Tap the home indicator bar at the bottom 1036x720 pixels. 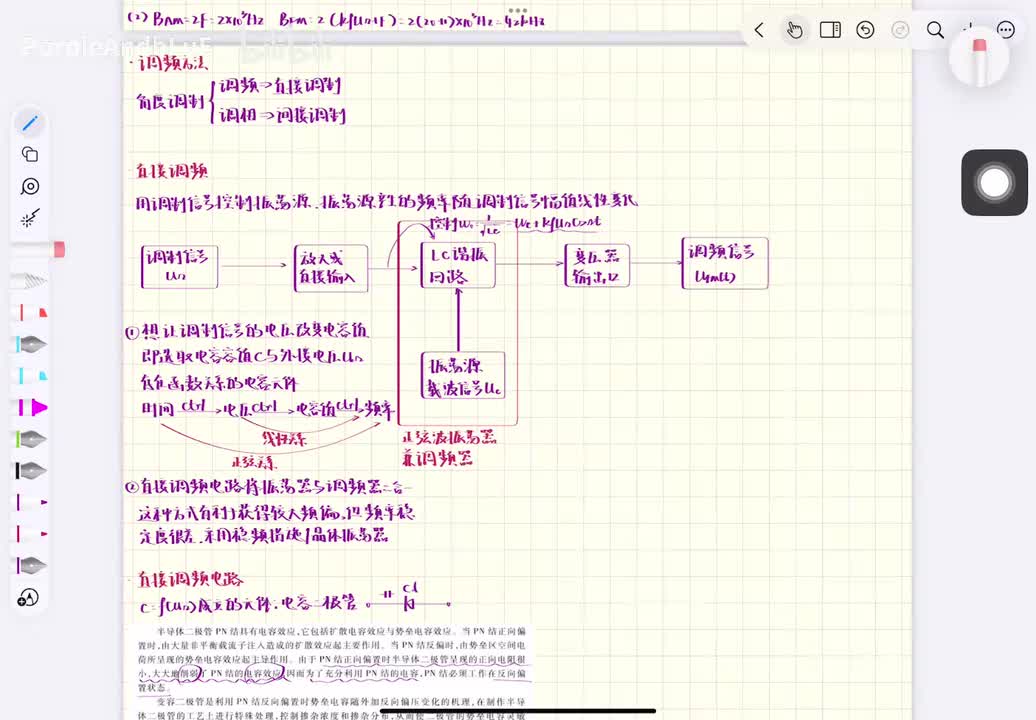tap(518, 711)
